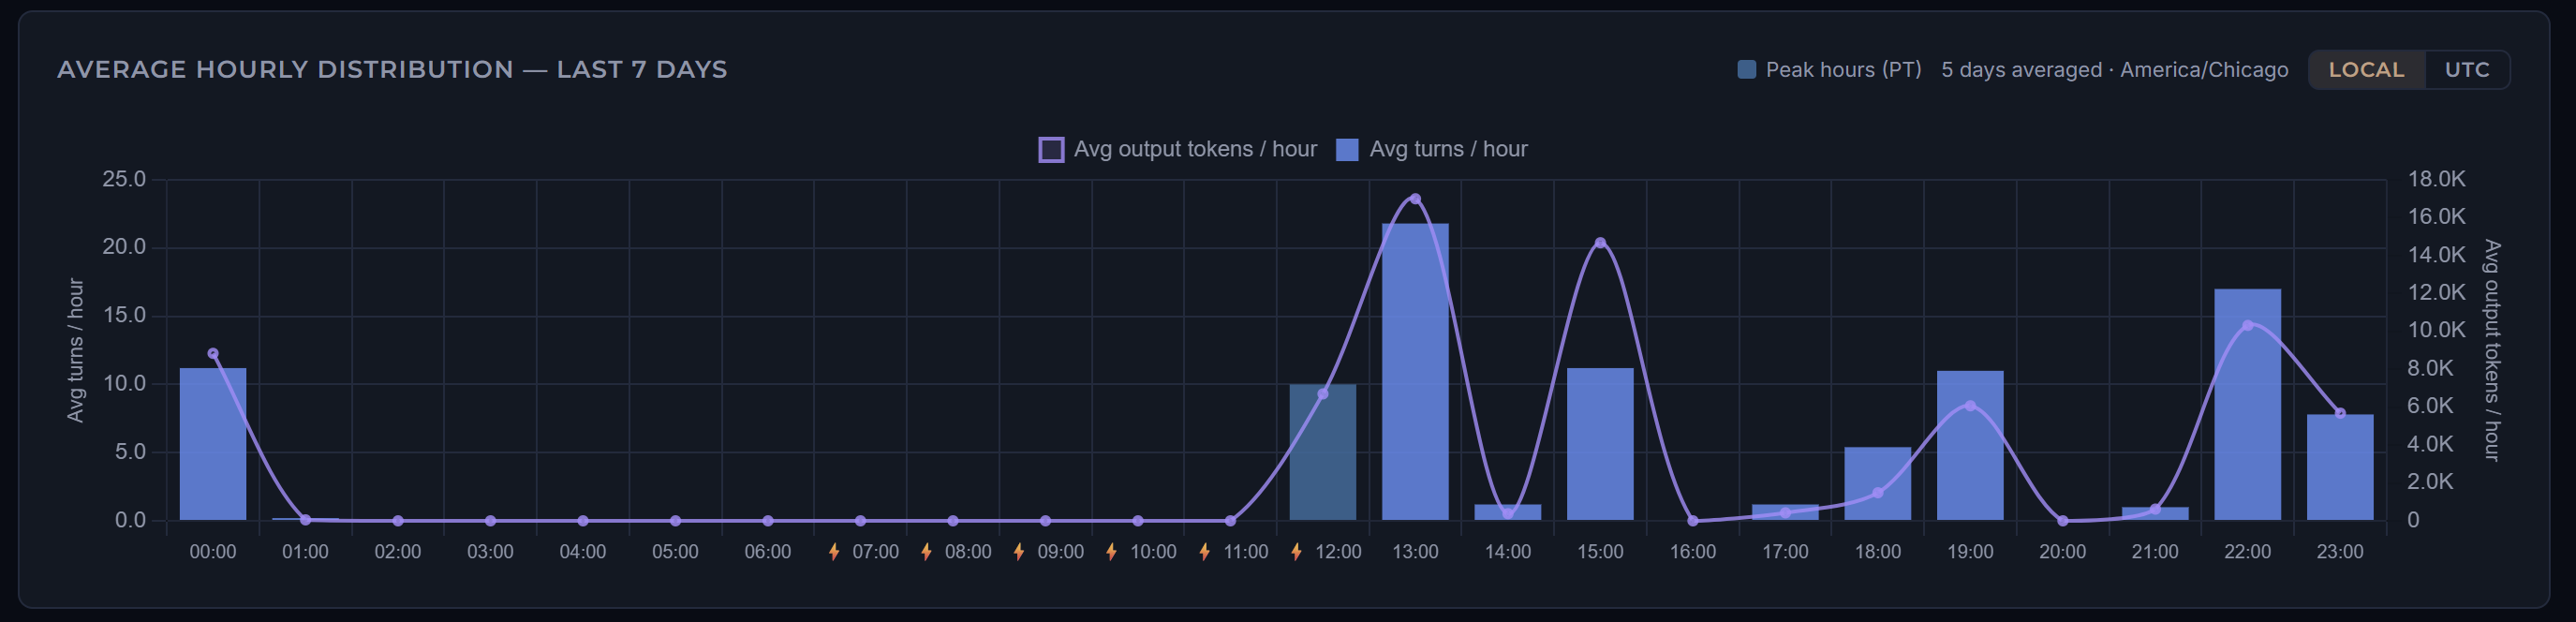Image resolution: width=2576 pixels, height=622 pixels.
Task: Toggle Avg turns / hour legend swatch
Action: (x=1347, y=150)
